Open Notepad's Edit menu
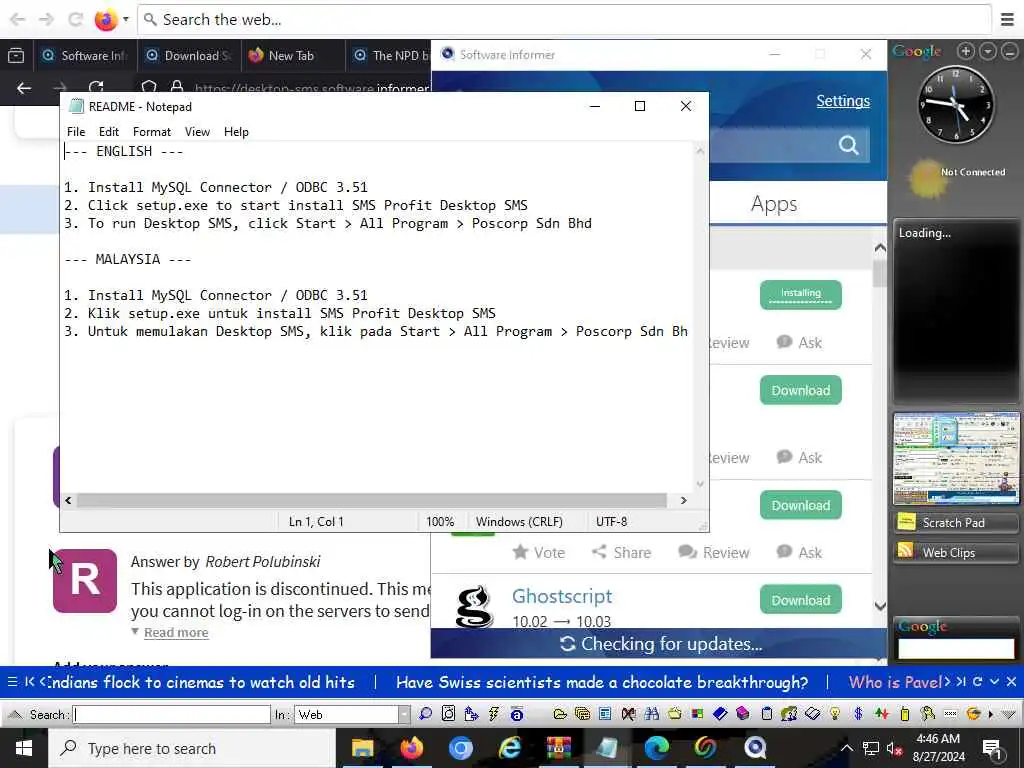Image resolution: width=1024 pixels, height=768 pixels. tap(108, 131)
